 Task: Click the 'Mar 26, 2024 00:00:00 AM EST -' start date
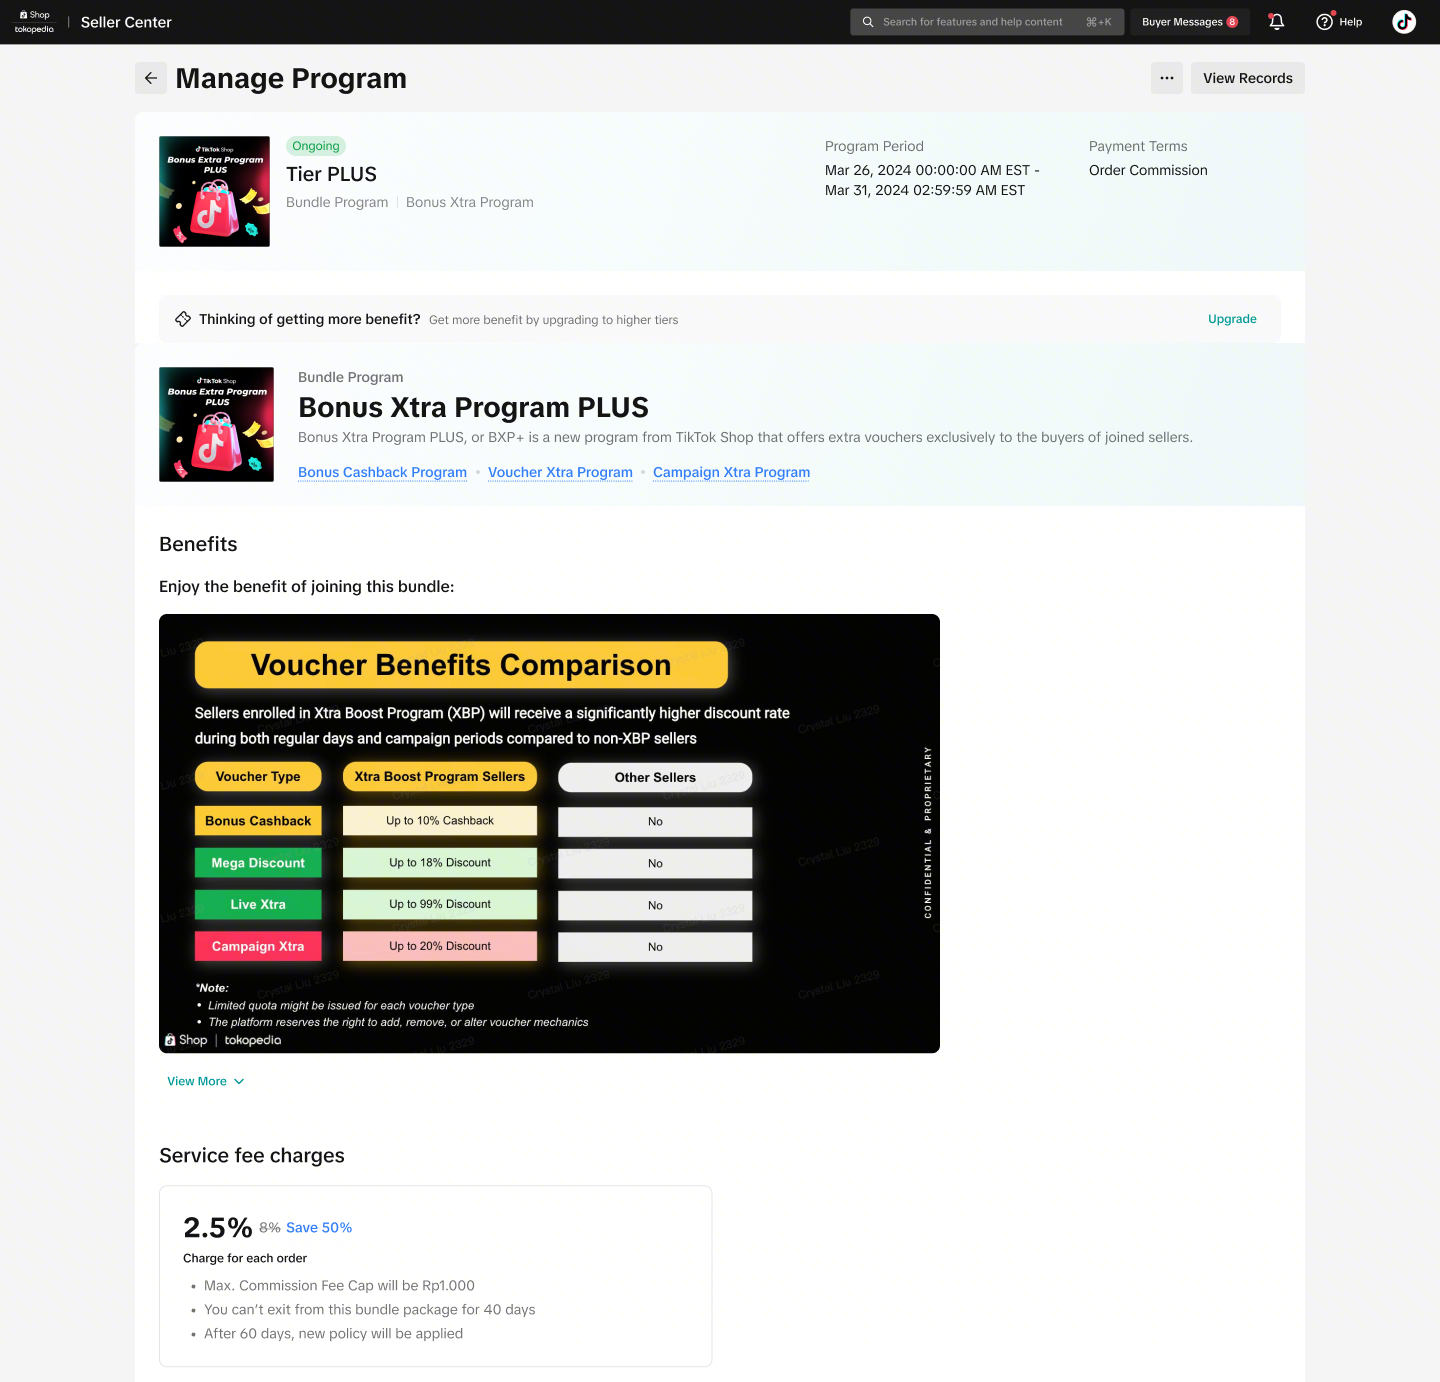932,170
